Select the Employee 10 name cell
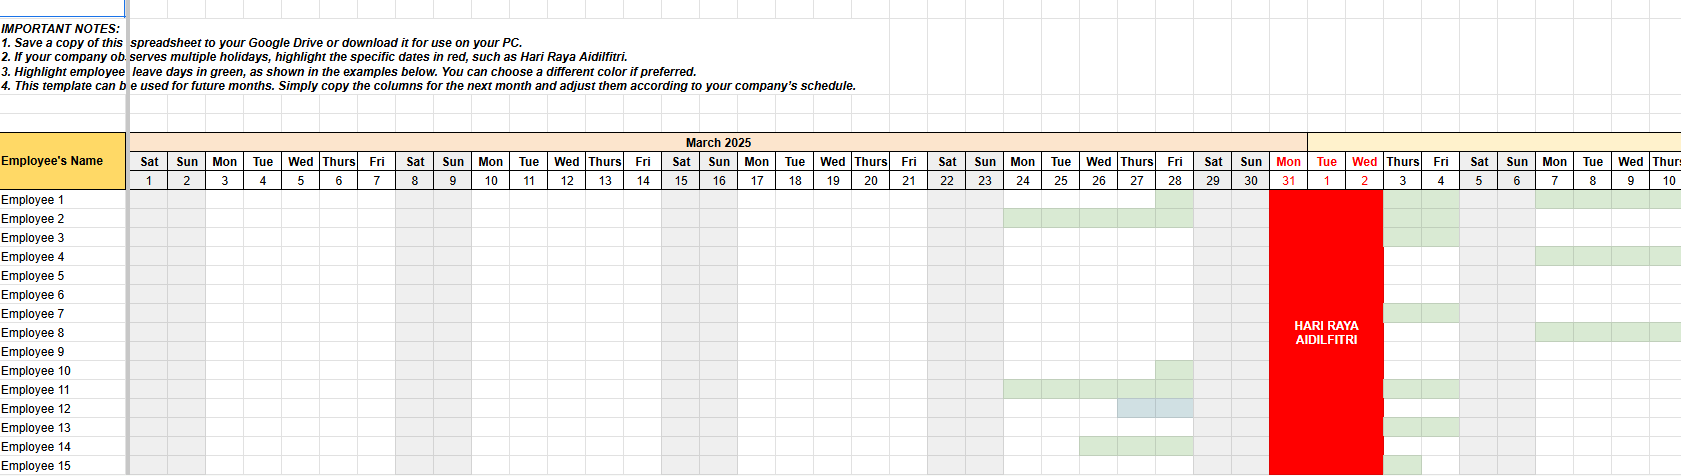 (x=62, y=371)
